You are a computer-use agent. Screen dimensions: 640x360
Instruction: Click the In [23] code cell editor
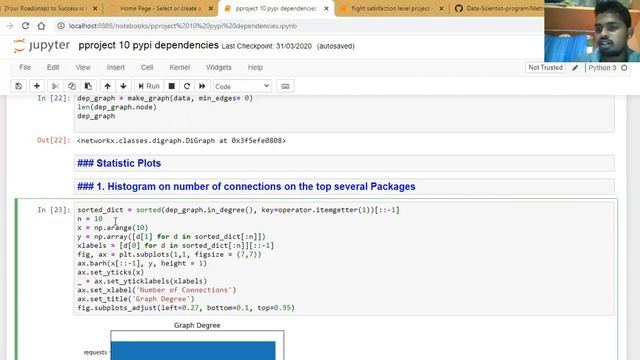coord(344,259)
